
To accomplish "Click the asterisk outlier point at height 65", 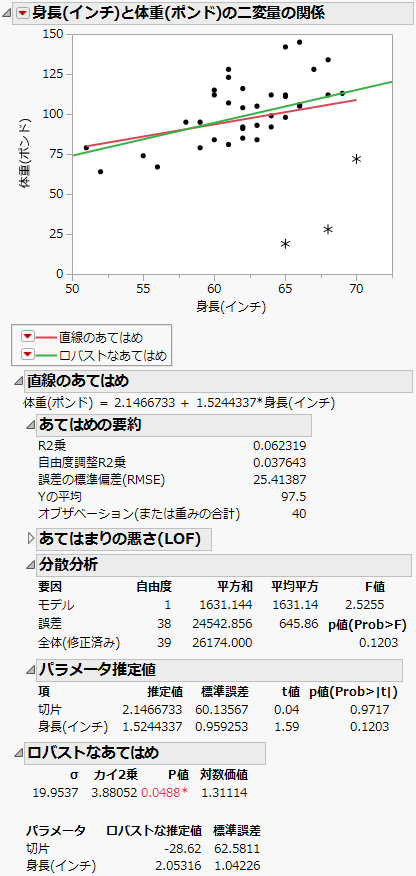I will click(x=285, y=244).
